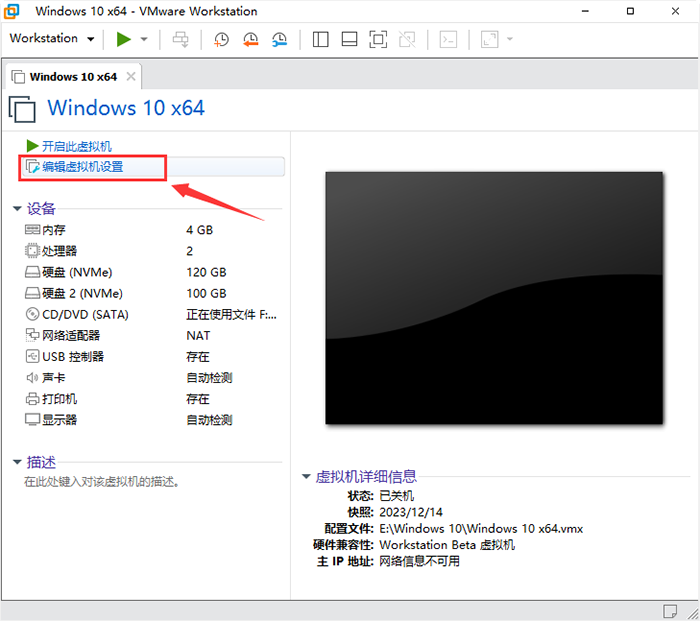Click the printer icon
Screen dimensions: 700x621
(32, 398)
